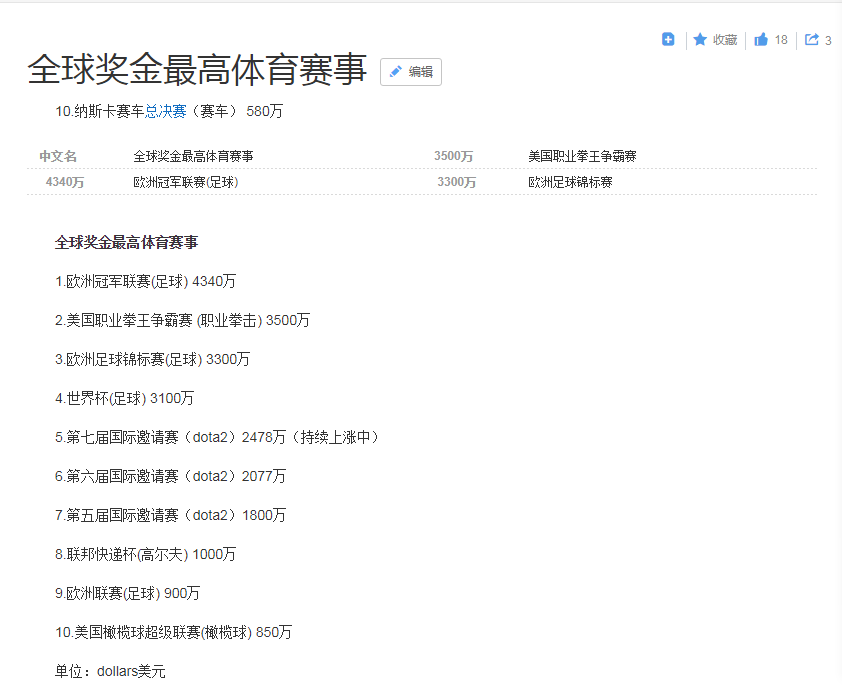Open the 总决赛 hyperlink
The height and width of the screenshot is (697, 842).
click(x=166, y=111)
